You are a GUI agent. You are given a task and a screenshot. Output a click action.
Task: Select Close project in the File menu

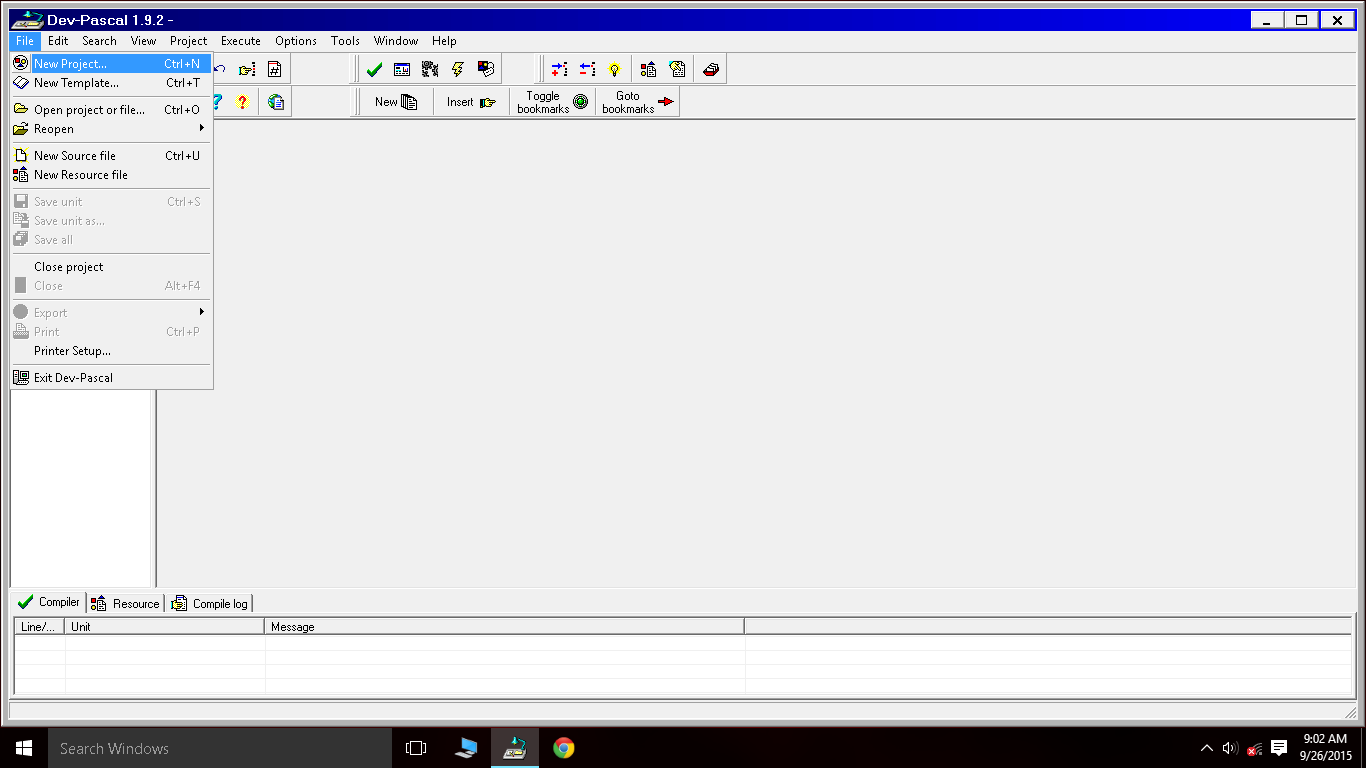tap(112, 267)
